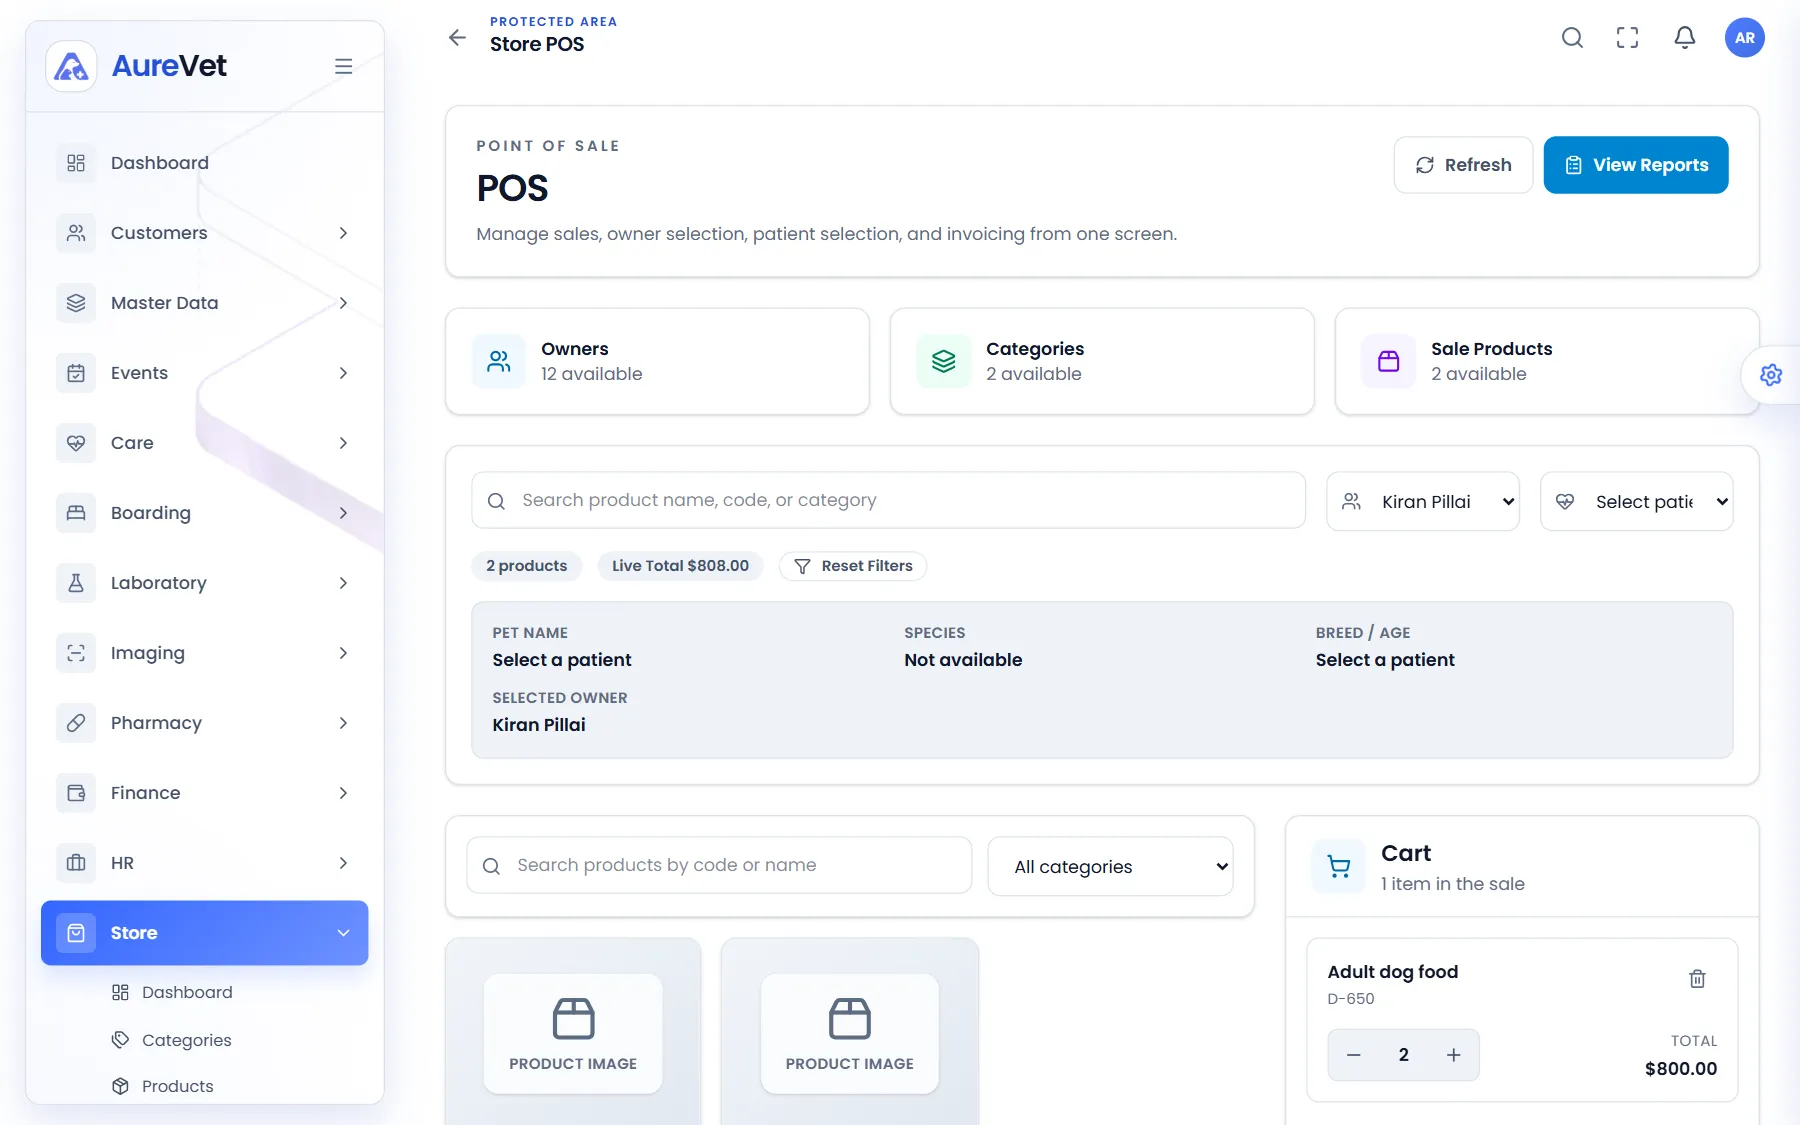Image resolution: width=1800 pixels, height=1125 pixels.
Task: Click the first product image thumbnail
Action: [573, 1034]
